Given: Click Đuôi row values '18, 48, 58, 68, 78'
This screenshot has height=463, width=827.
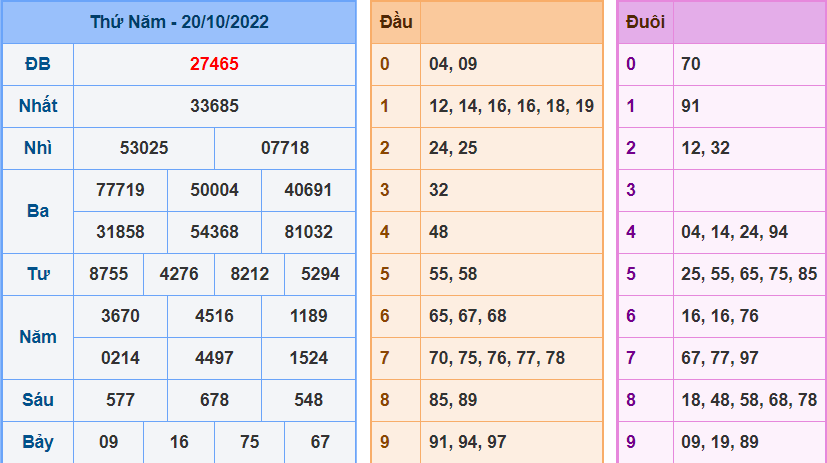Looking at the screenshot, I should (x=749, y=400).
